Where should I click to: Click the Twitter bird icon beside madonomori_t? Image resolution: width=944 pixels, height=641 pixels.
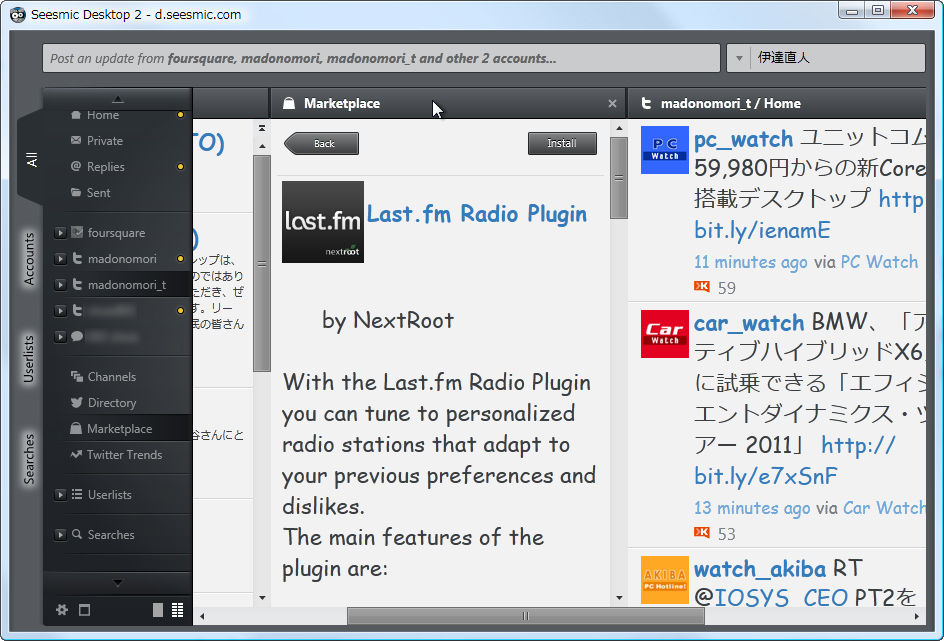point(77,284)
